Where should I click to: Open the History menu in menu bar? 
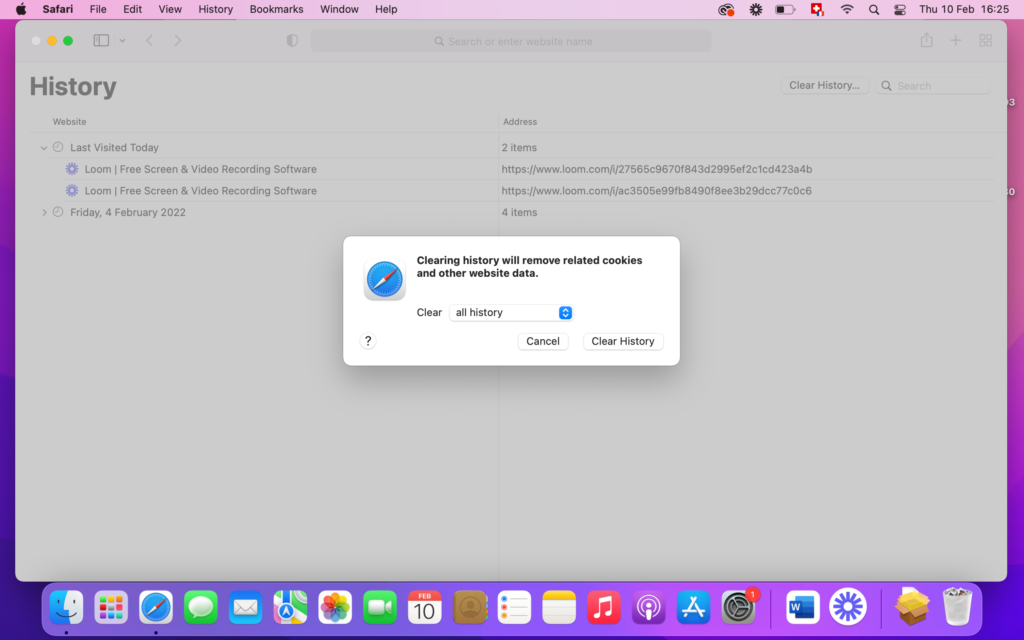coord(215,9)
